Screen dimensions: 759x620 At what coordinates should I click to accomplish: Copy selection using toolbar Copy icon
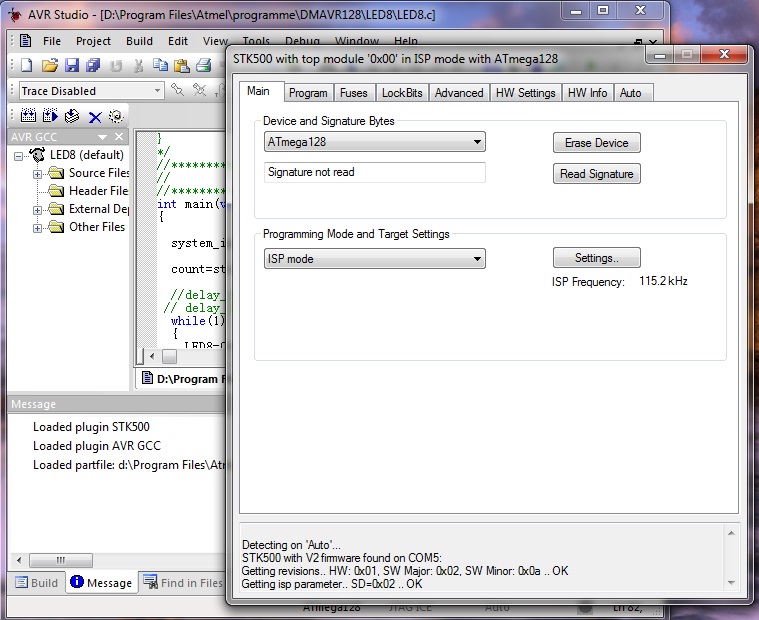point(160,65)
